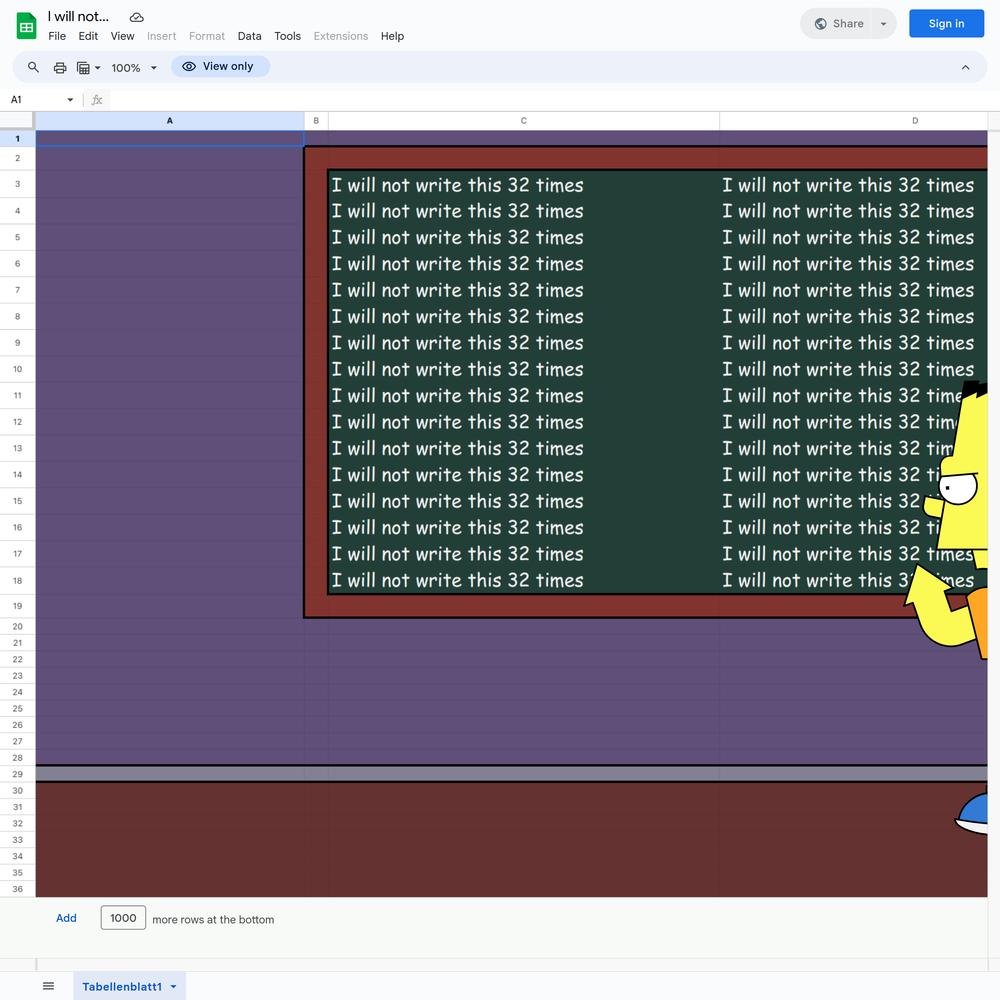
Task: Click cell D3 chalkboard text line
Action: pyautogui.click(x=853, y=185)
